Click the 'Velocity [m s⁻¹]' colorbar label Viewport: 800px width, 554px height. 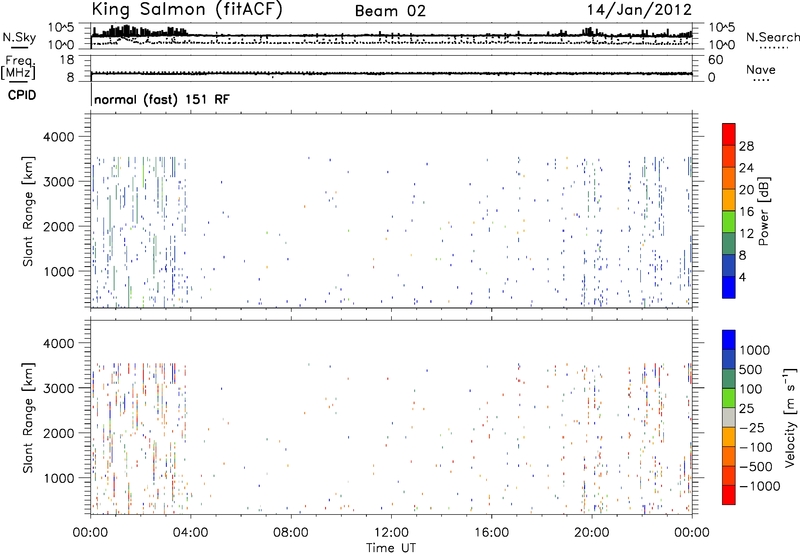coord(790,417)
